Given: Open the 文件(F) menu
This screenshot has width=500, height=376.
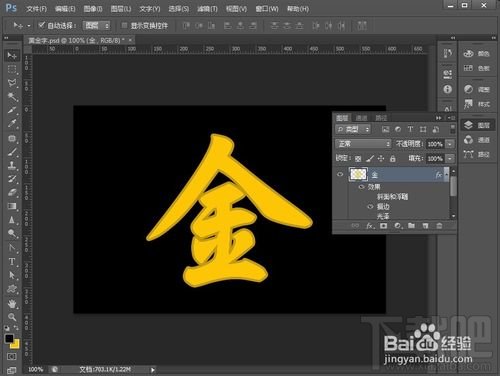Looking at the screenshot, I should (x=36, y=9).
